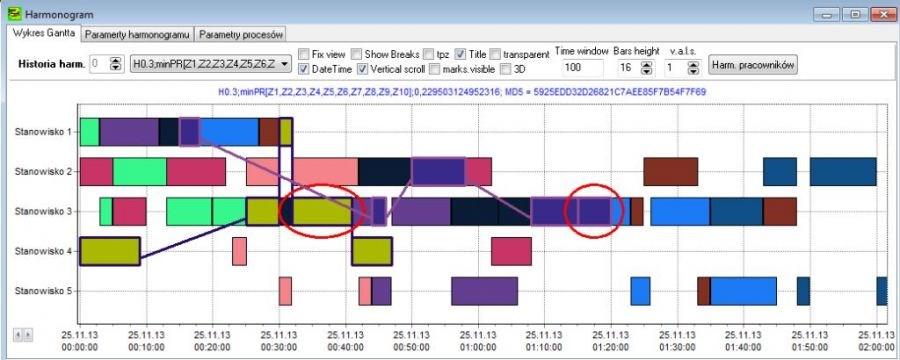Viewport: 900px width, 360px height.
Task: Select olive bar on Stanowisko 4 at start
Action: point(110,251)
